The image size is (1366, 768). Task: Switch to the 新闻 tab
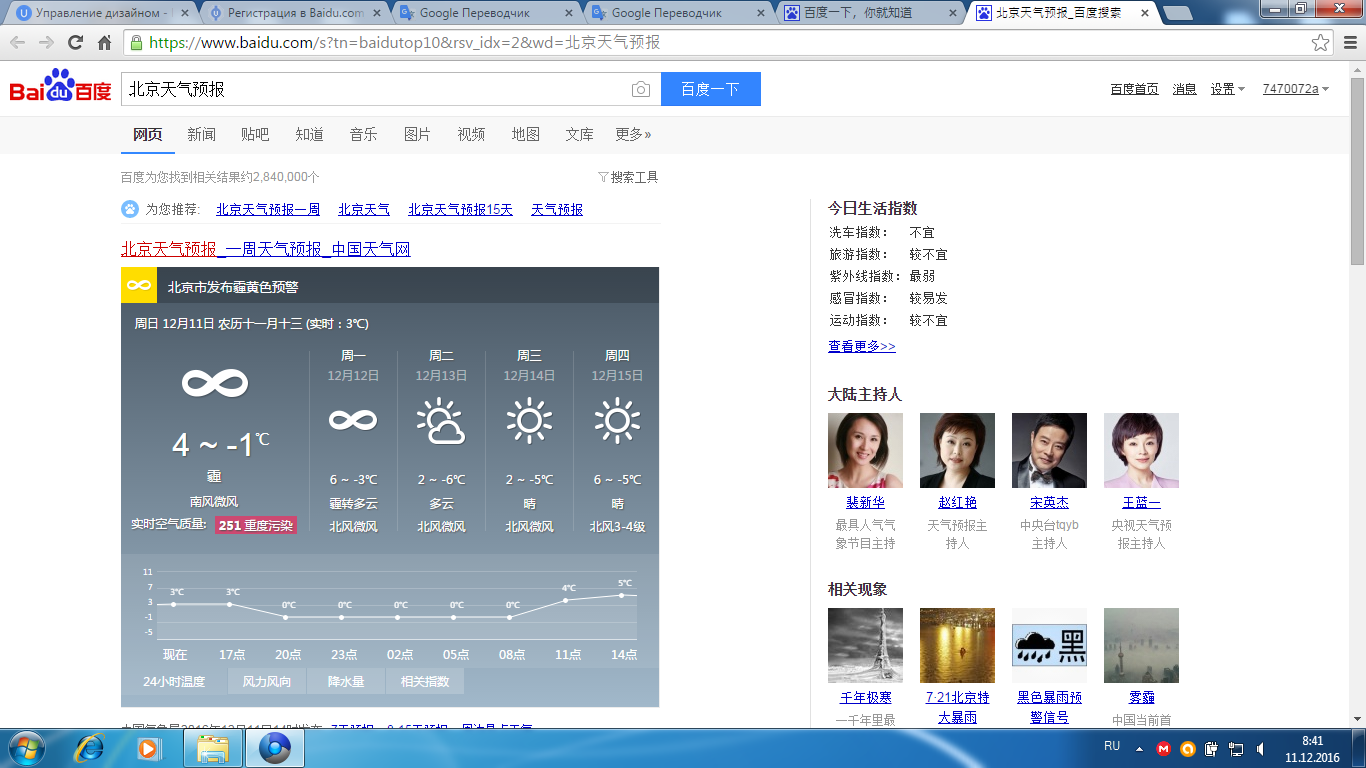[x=201, y=134]
